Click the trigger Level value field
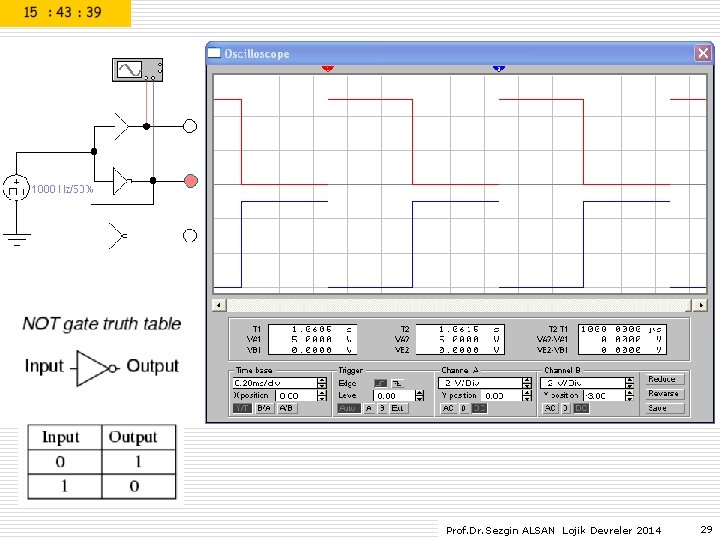 click(394, 395)
